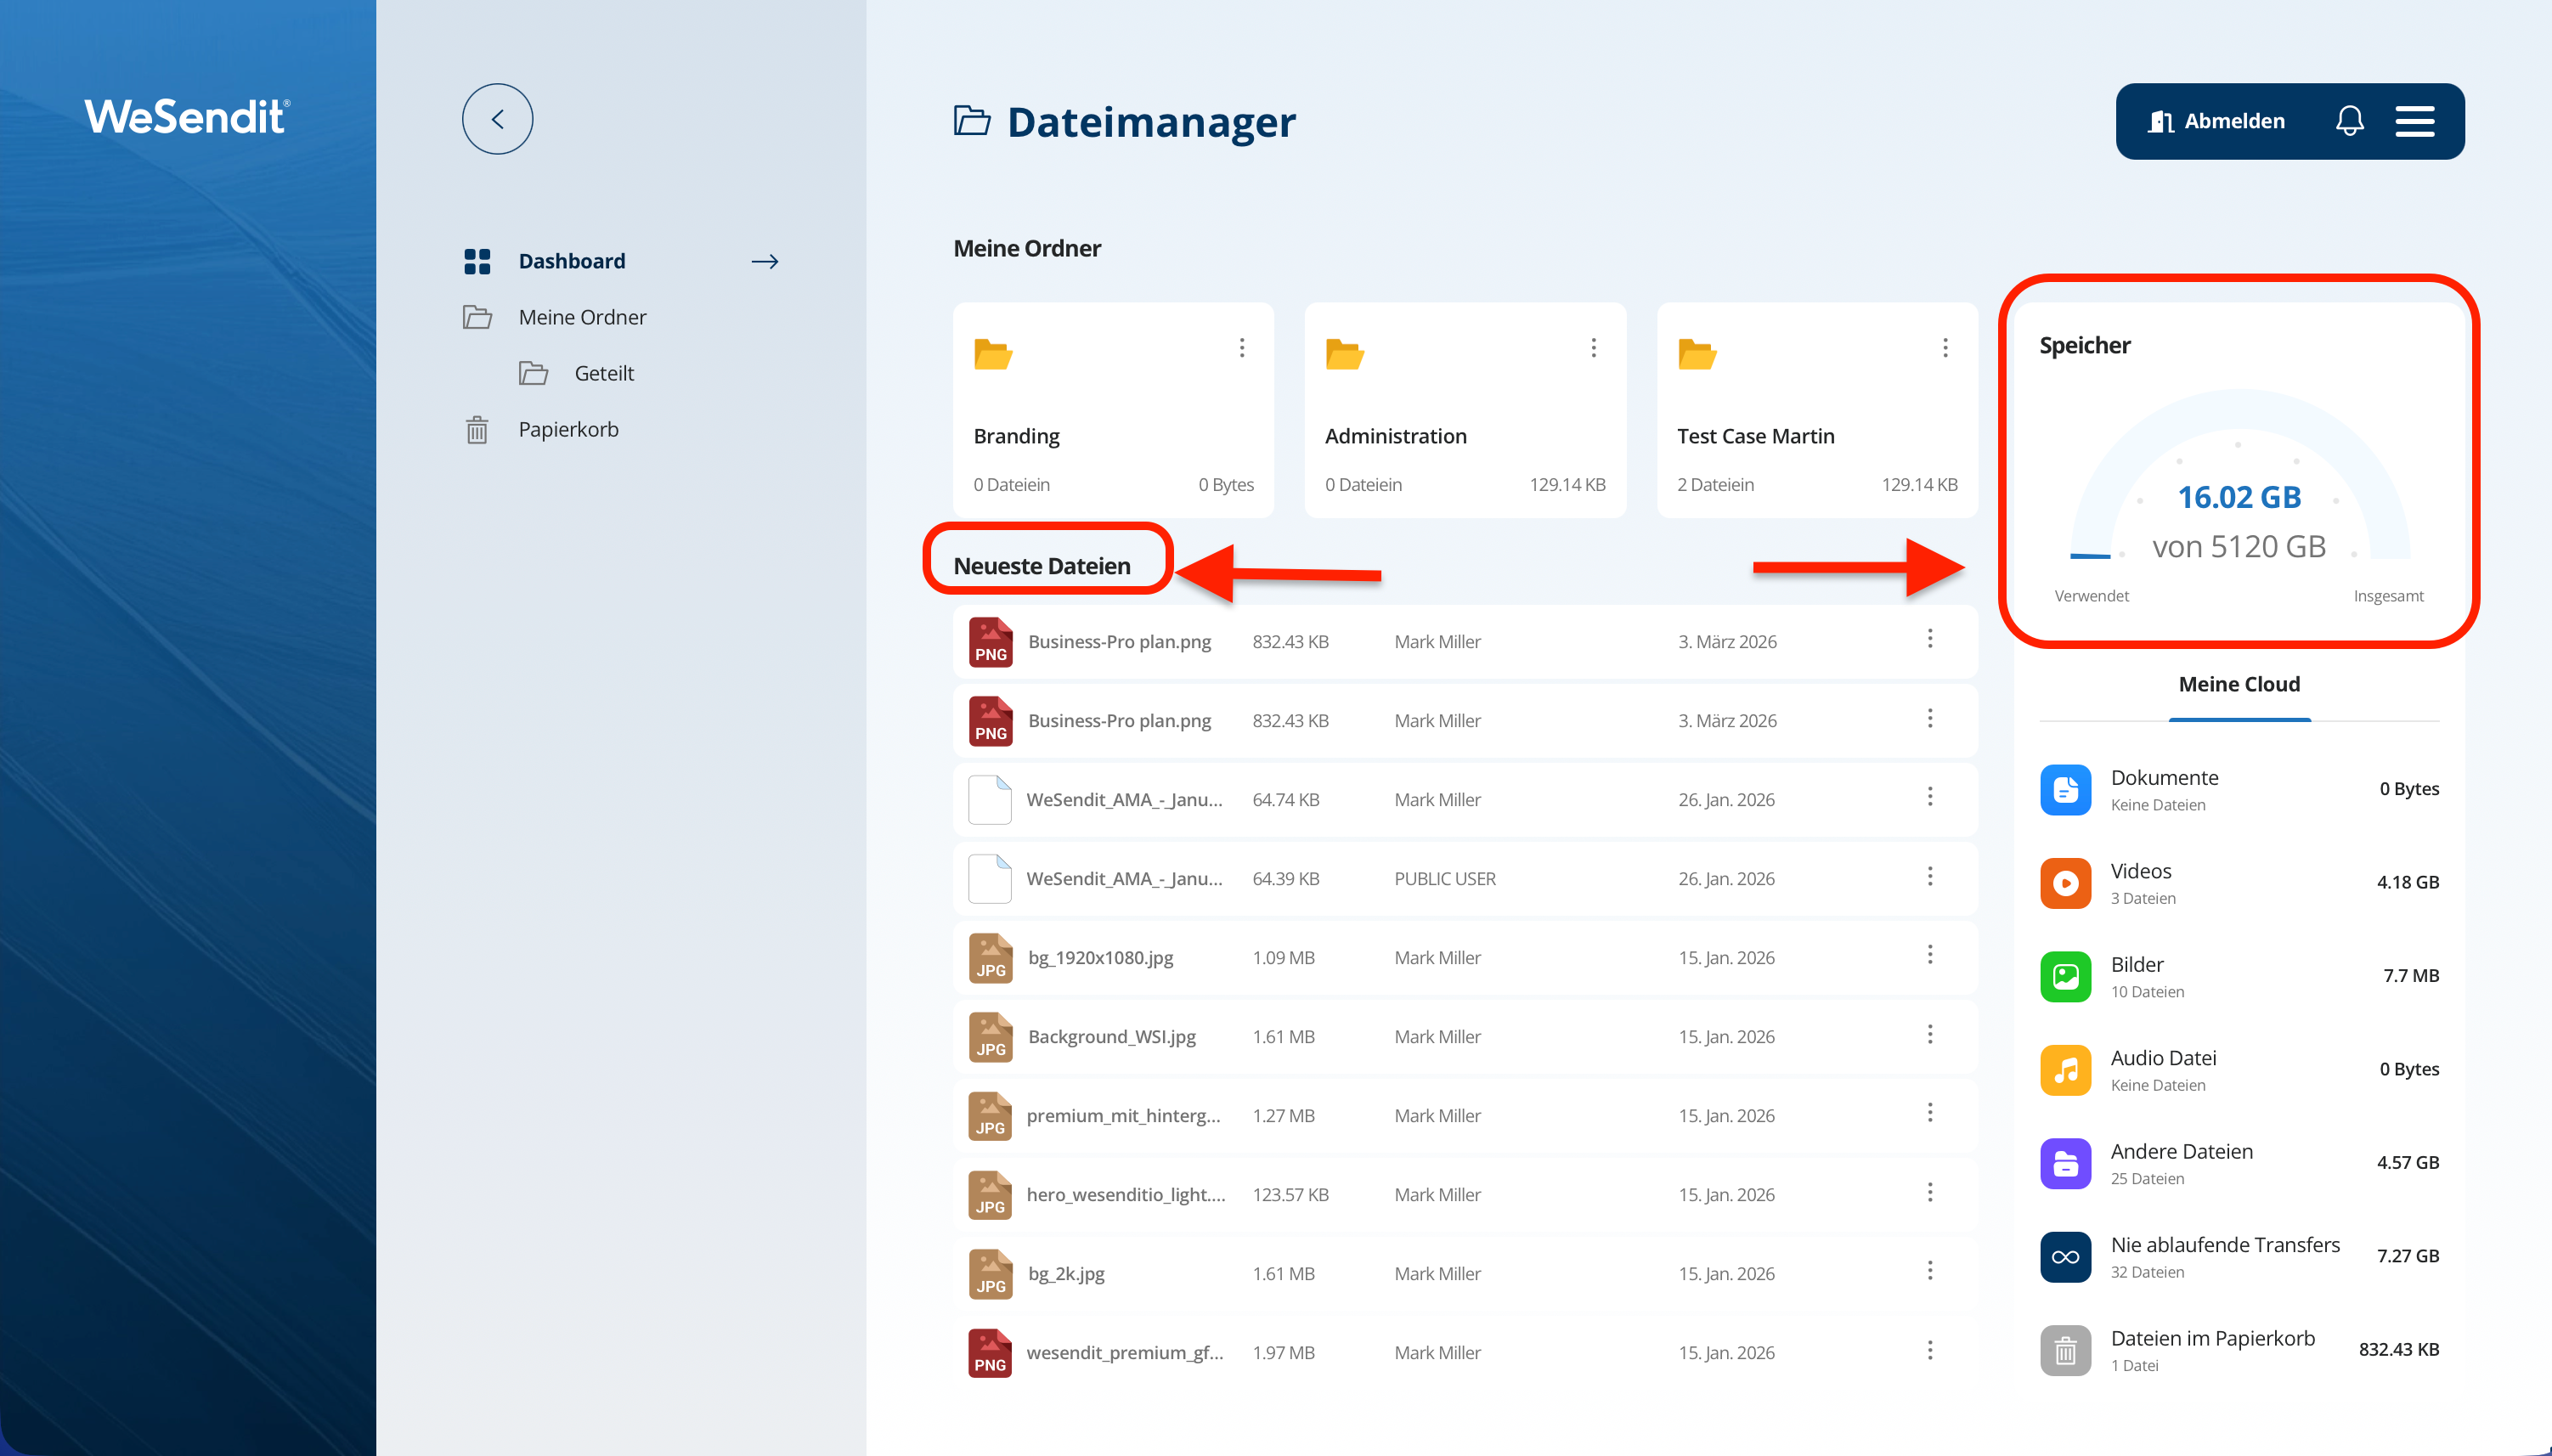Go to Papierkorb in sidebar
Viewport: 2552px width, 1456px height.
point(568,429)
